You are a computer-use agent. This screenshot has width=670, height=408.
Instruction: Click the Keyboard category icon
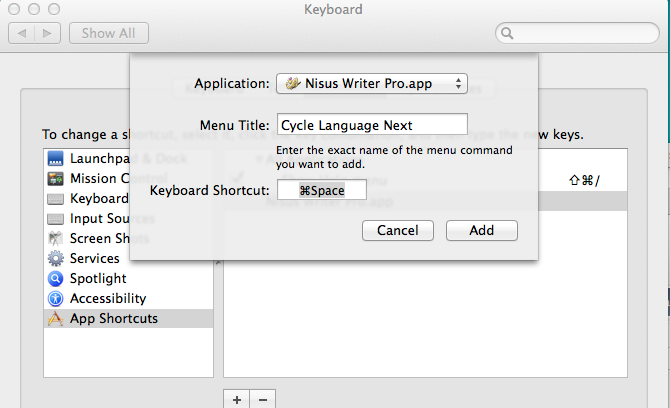[56, 199]
